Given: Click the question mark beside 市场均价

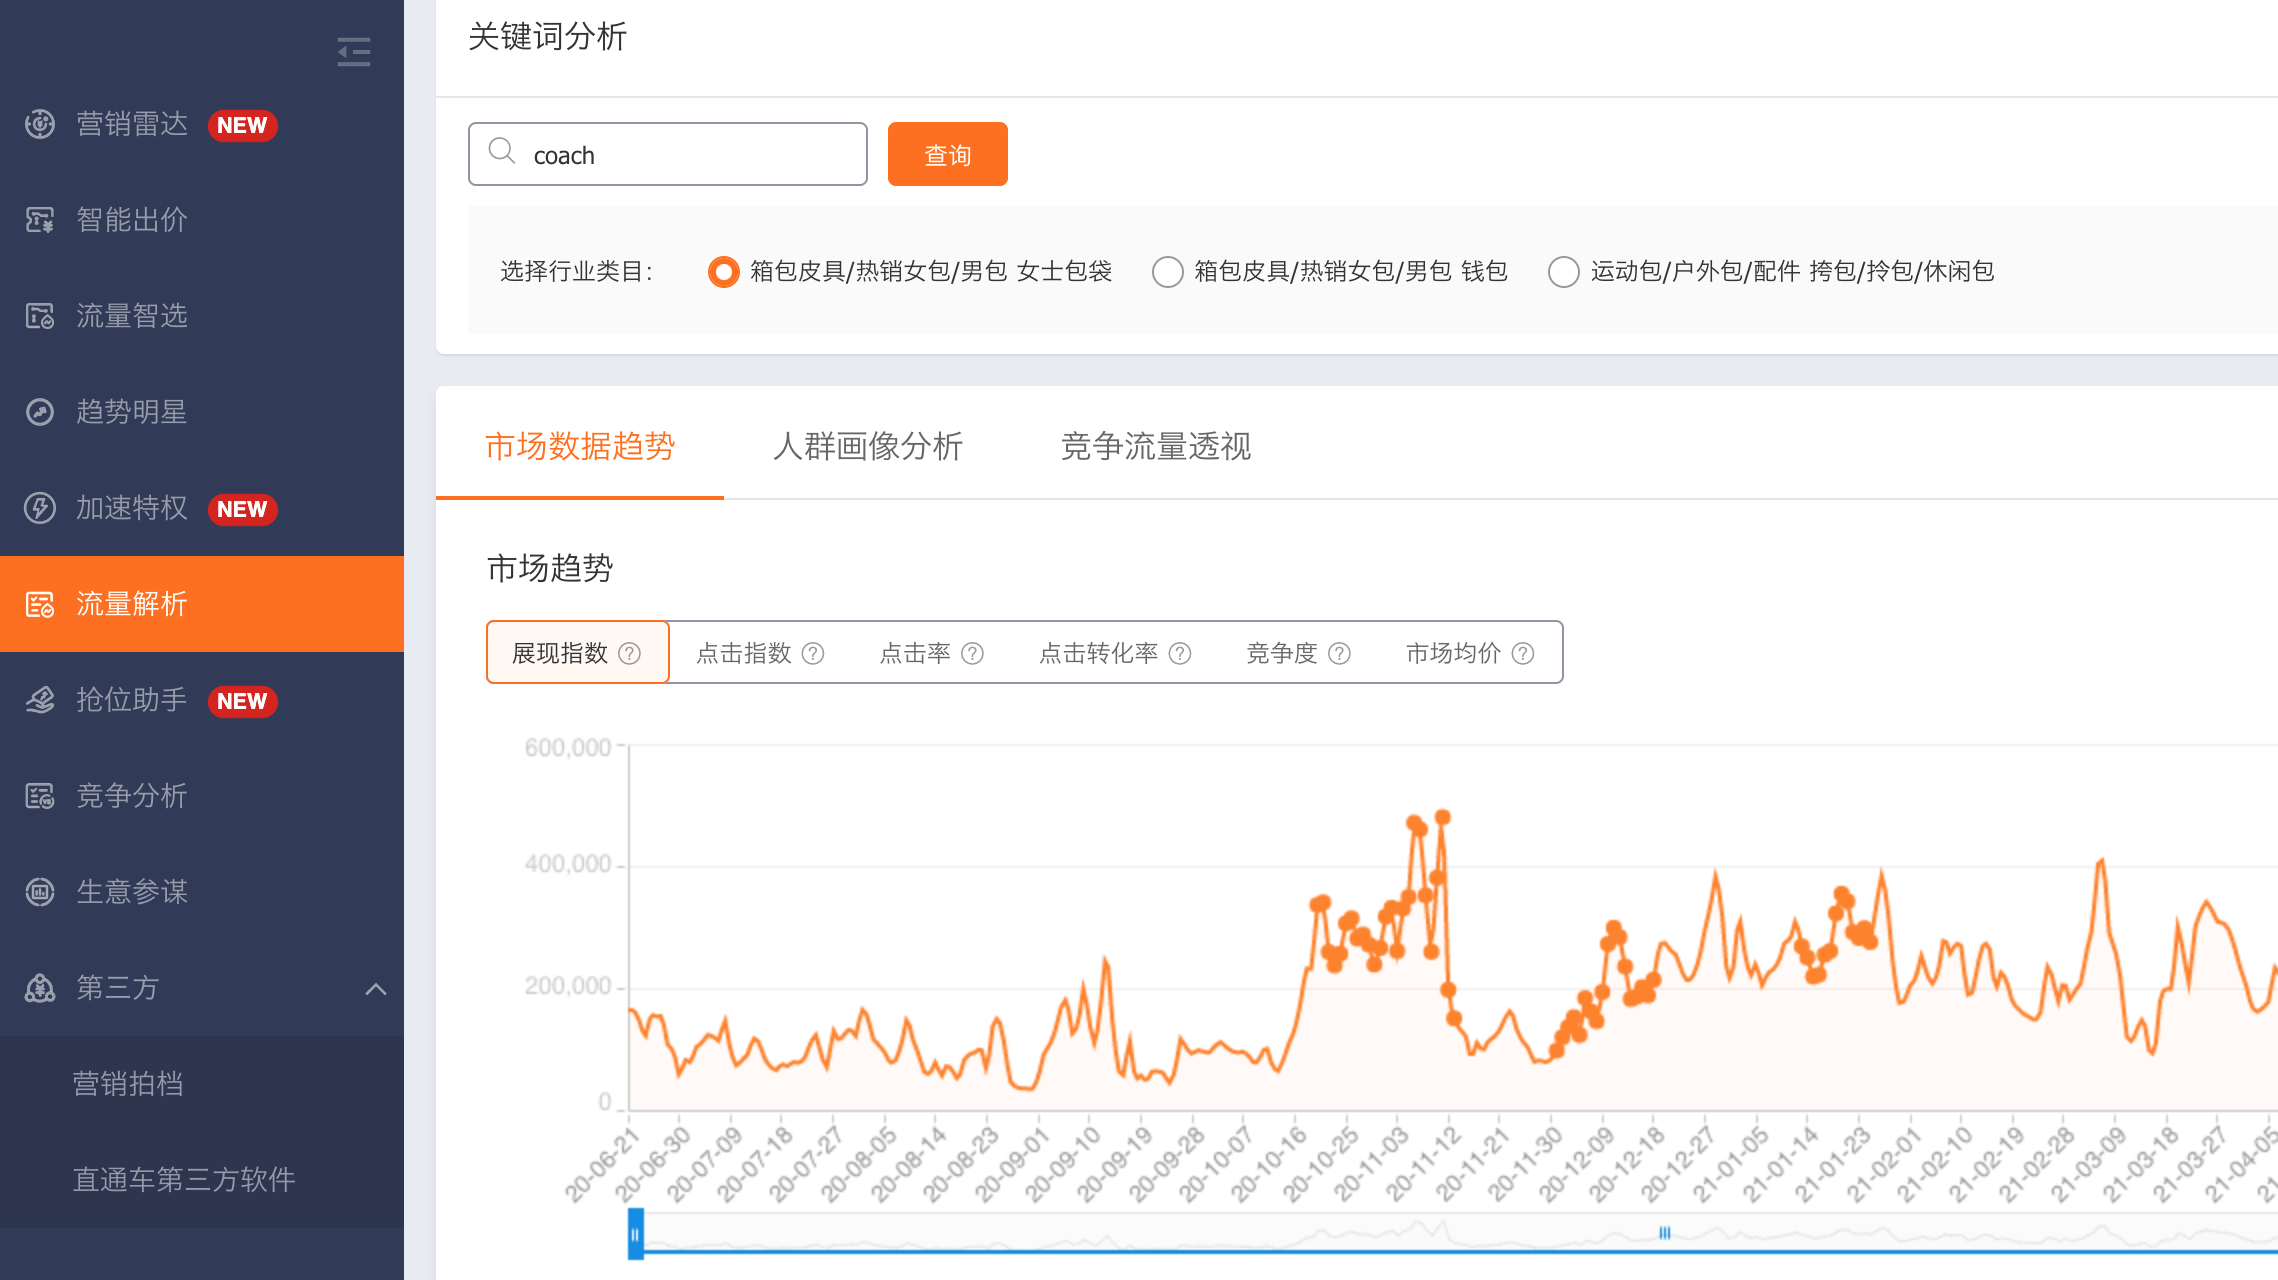Looking at the screenshot, I should coord(1523,653).
